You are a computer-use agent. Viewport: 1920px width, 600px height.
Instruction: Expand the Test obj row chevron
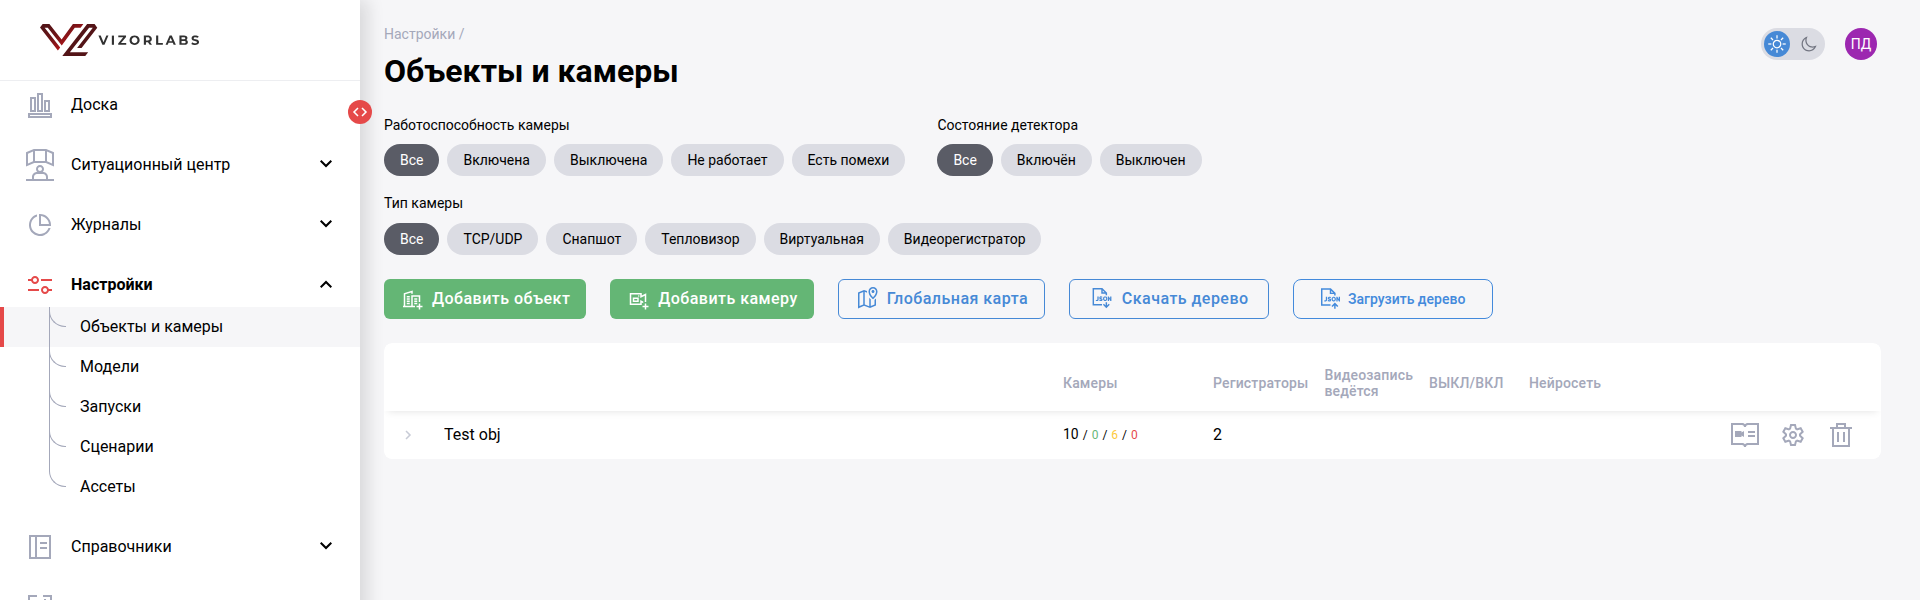[x=408, y=435]
